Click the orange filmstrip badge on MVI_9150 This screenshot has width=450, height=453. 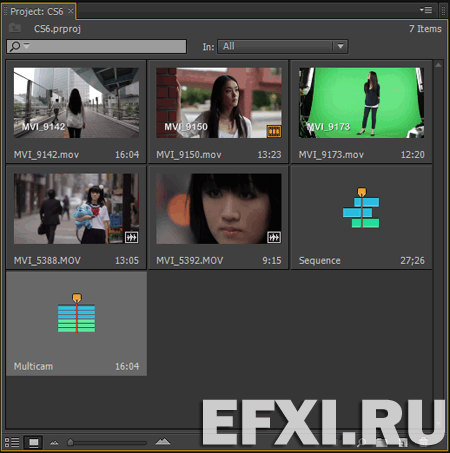tap(274, 131)
